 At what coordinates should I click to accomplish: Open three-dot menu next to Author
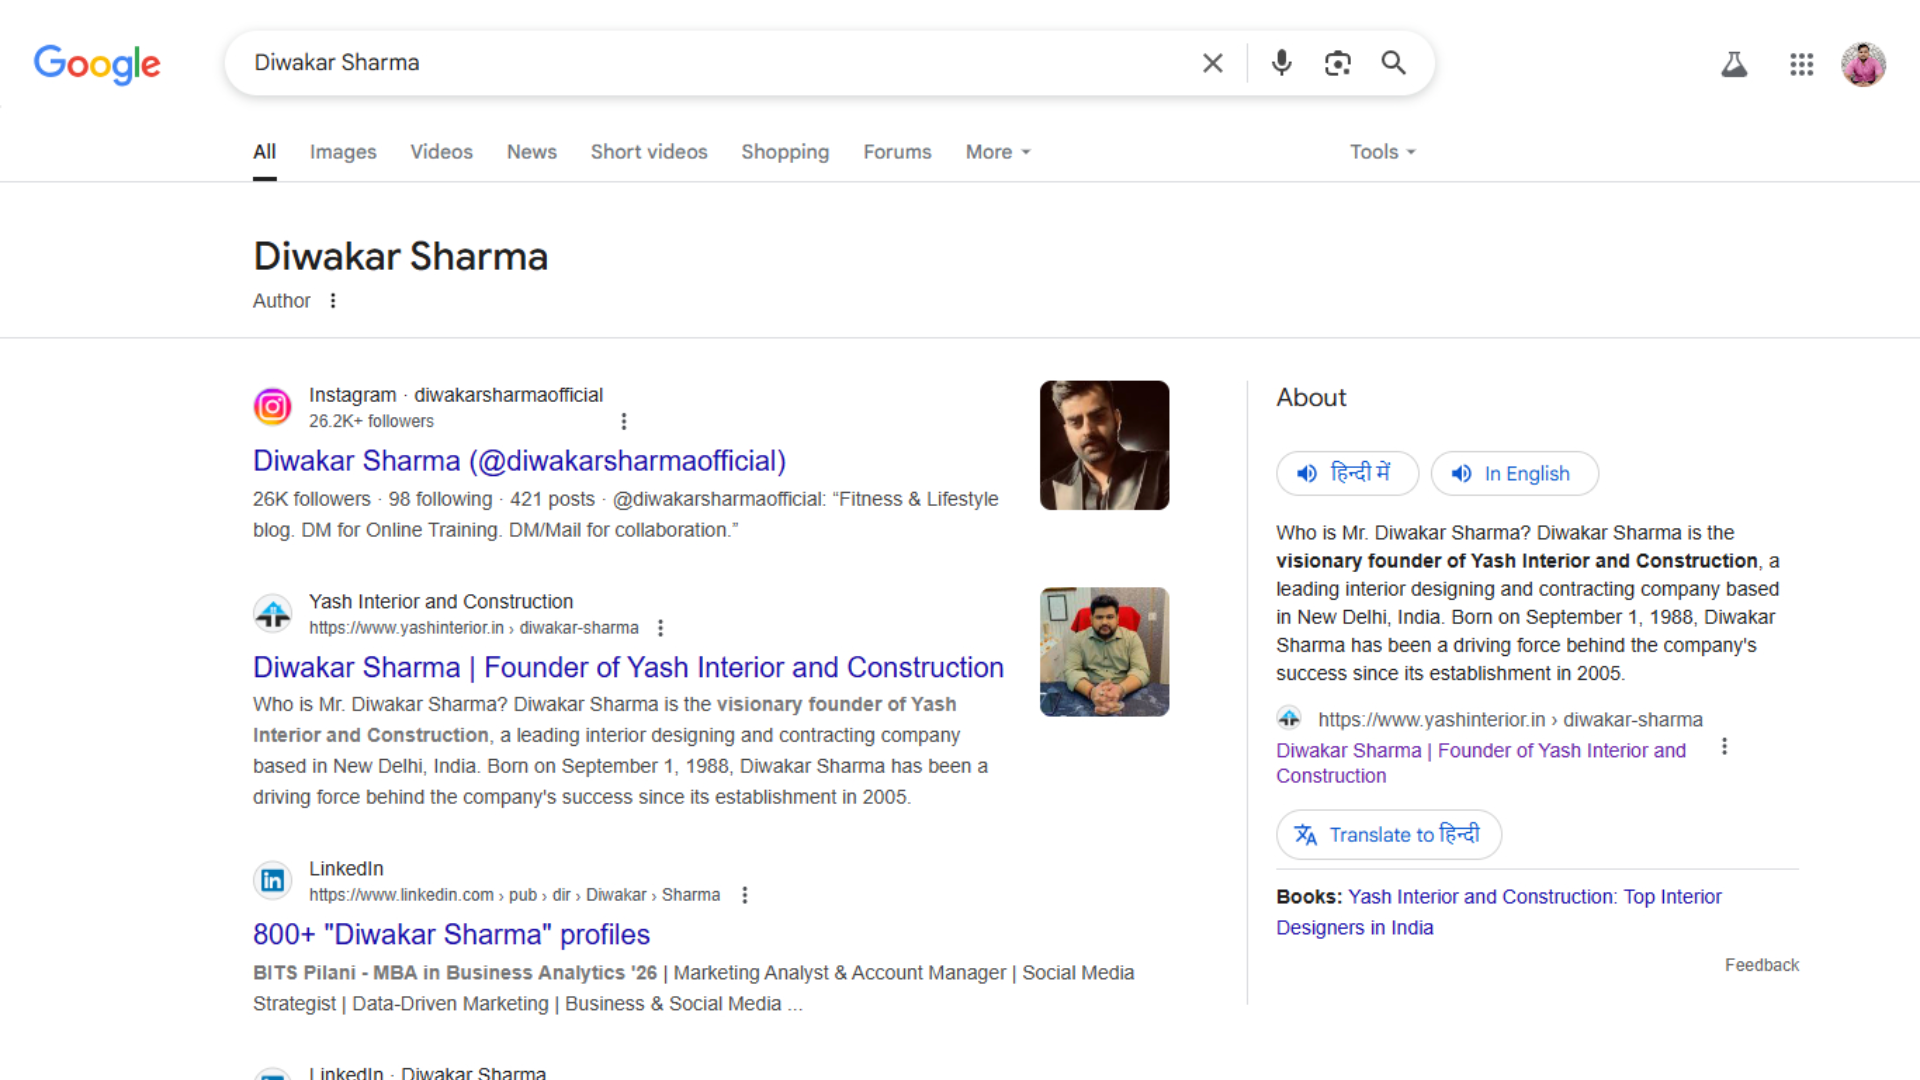coord(333,301)
